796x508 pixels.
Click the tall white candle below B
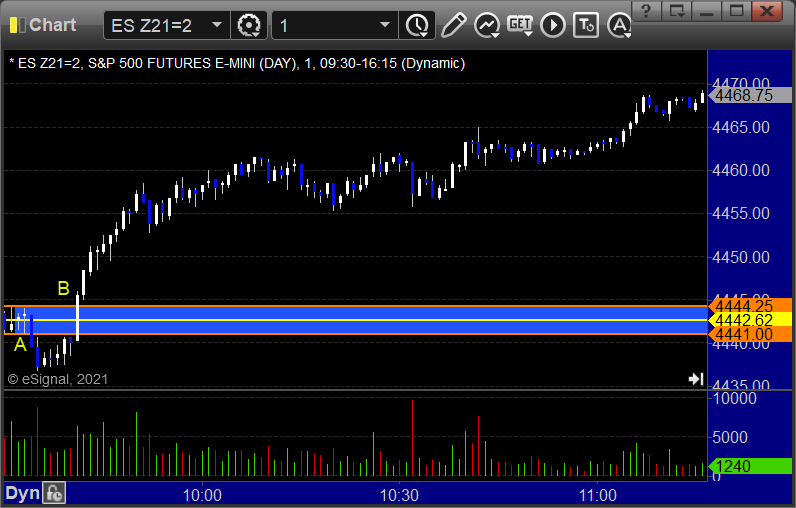[x=77, y=317]
